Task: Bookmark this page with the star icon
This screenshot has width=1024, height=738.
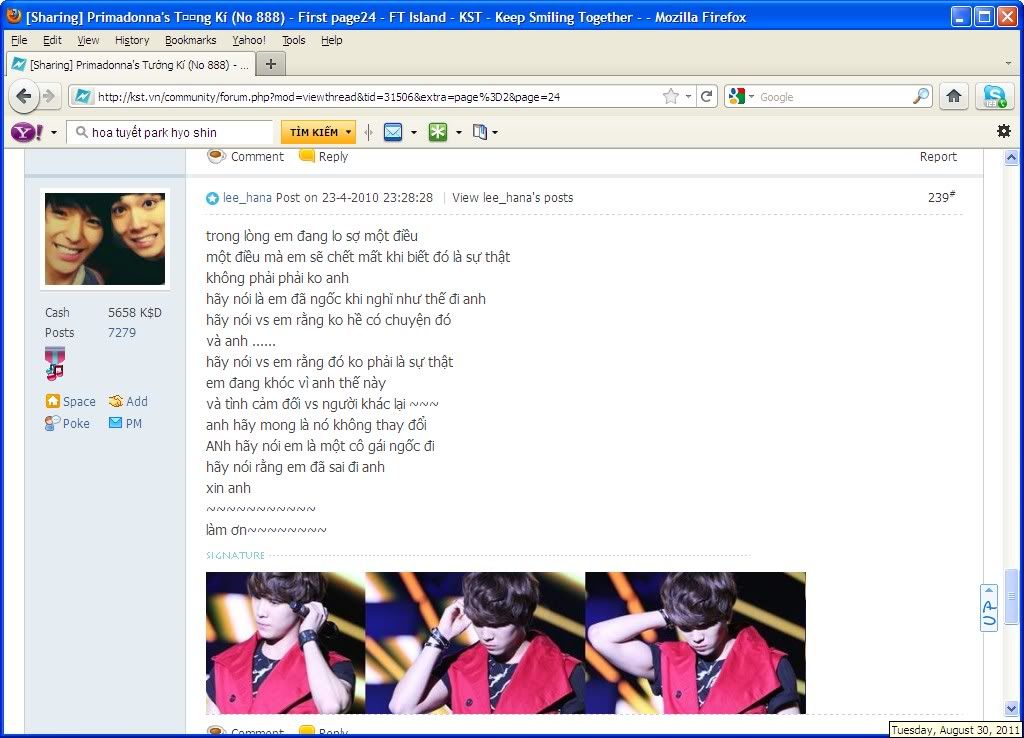Action: (670, 97)
